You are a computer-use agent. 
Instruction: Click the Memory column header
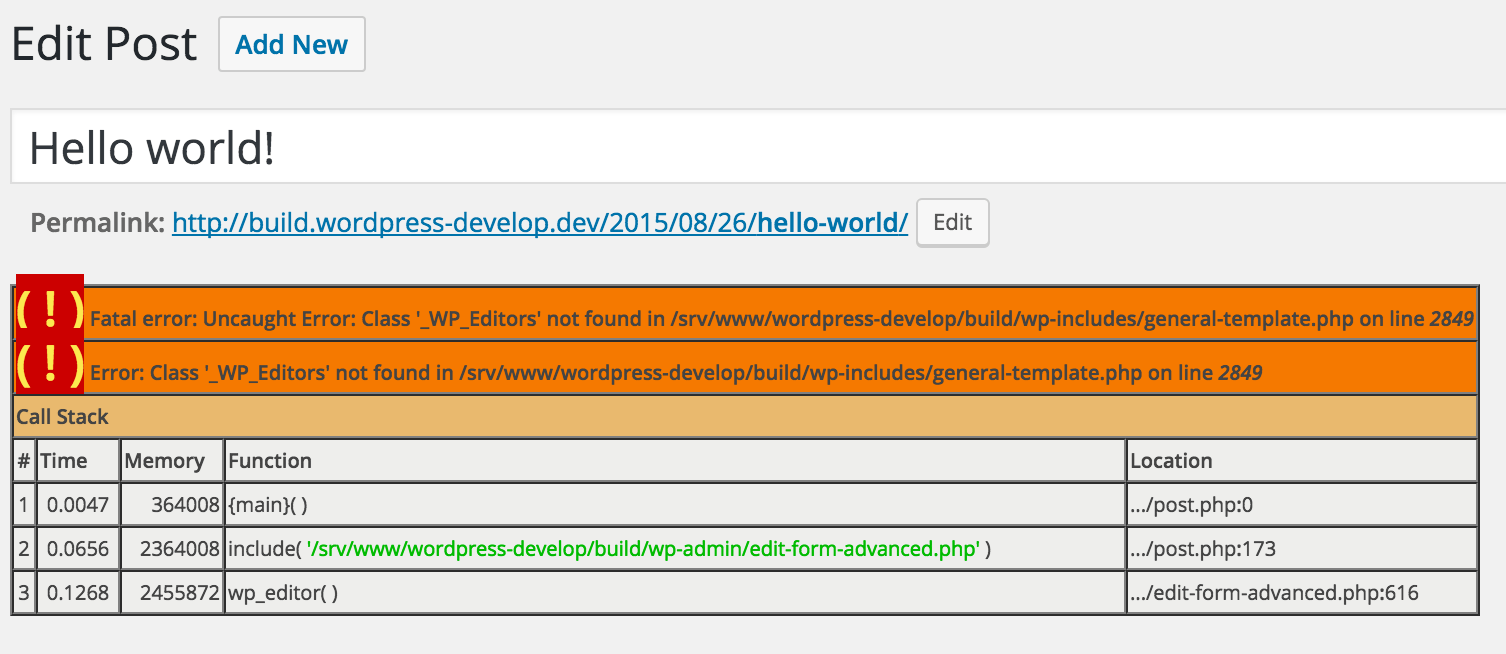coord(165,461)
